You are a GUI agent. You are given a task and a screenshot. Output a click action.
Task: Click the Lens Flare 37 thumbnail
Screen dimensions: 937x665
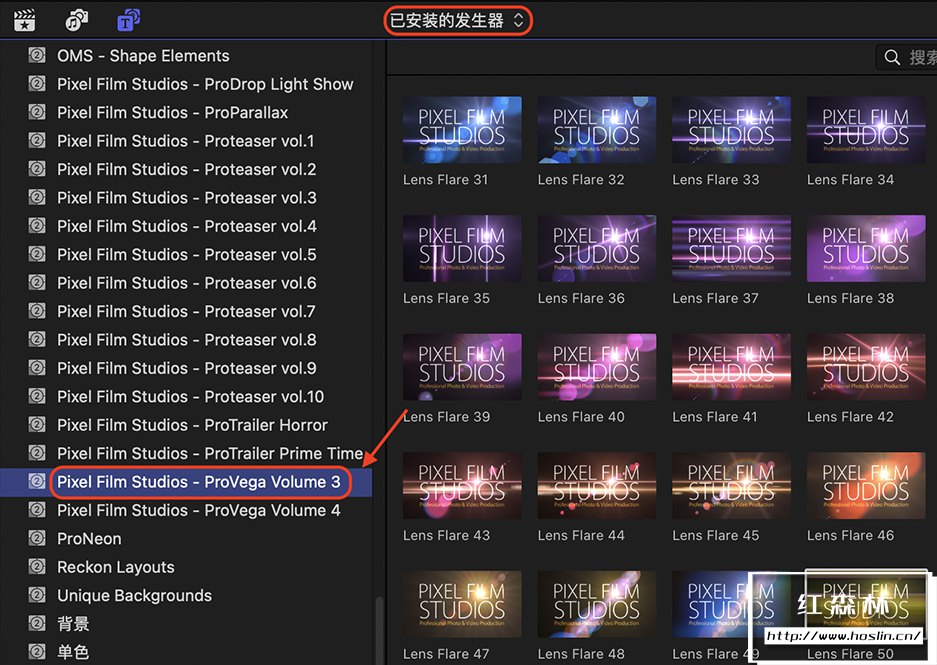tap(731, 248)
